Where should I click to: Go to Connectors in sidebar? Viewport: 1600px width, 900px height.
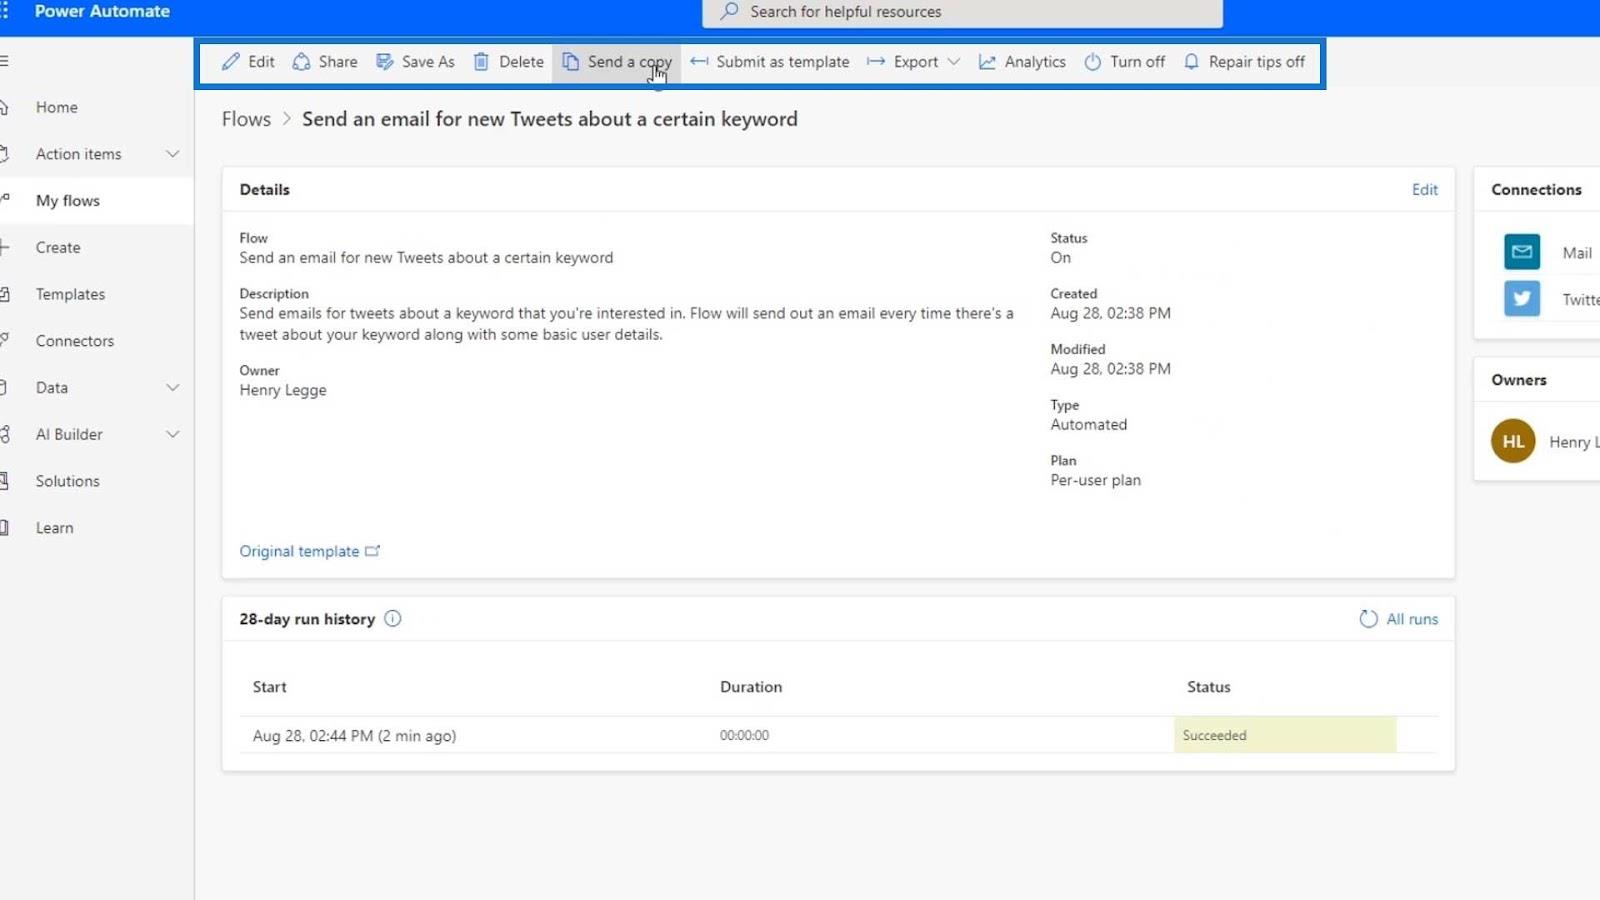75,341
